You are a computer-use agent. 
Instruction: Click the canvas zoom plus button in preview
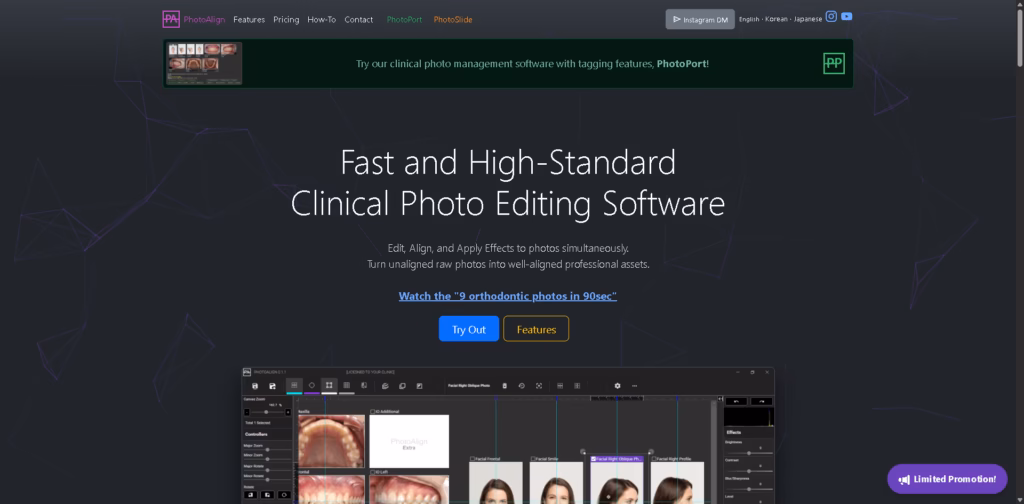point(288,413)
